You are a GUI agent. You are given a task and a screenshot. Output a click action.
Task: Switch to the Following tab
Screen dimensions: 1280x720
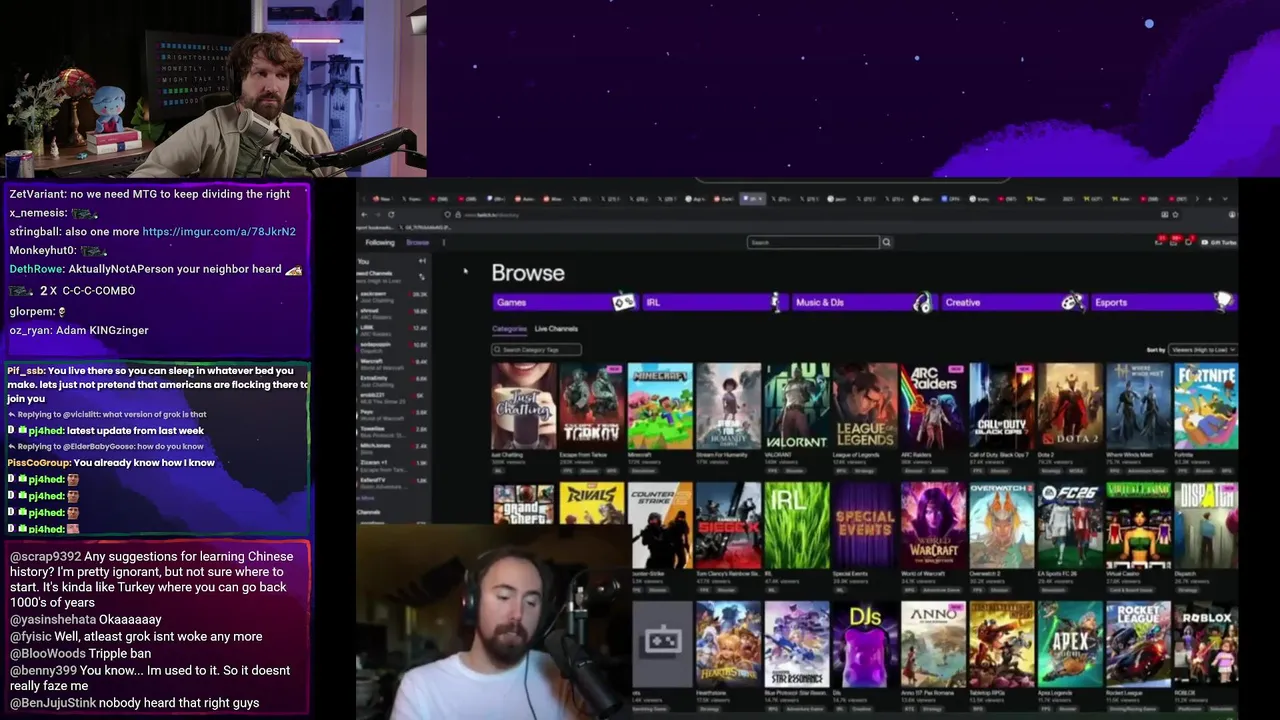(x=380, y=242)
